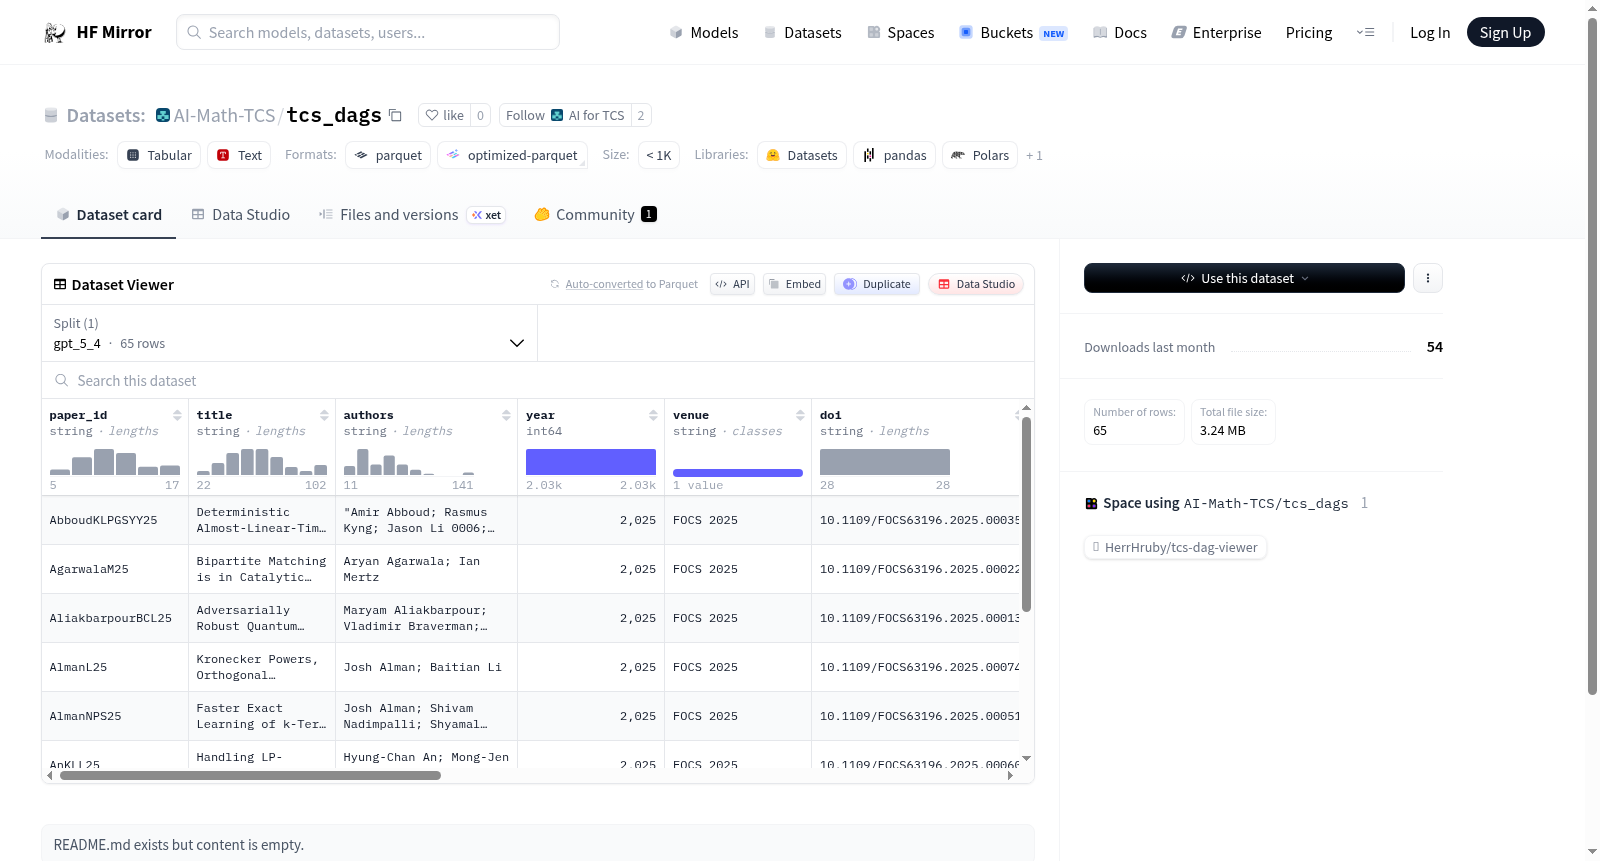
Task: Click the 'Kronecker Powers, Orthogonal' title cell
Action: tap(262, 667)
